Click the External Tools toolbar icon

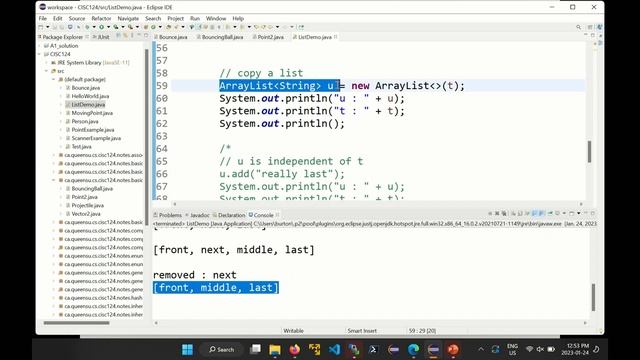coord(130,27)
